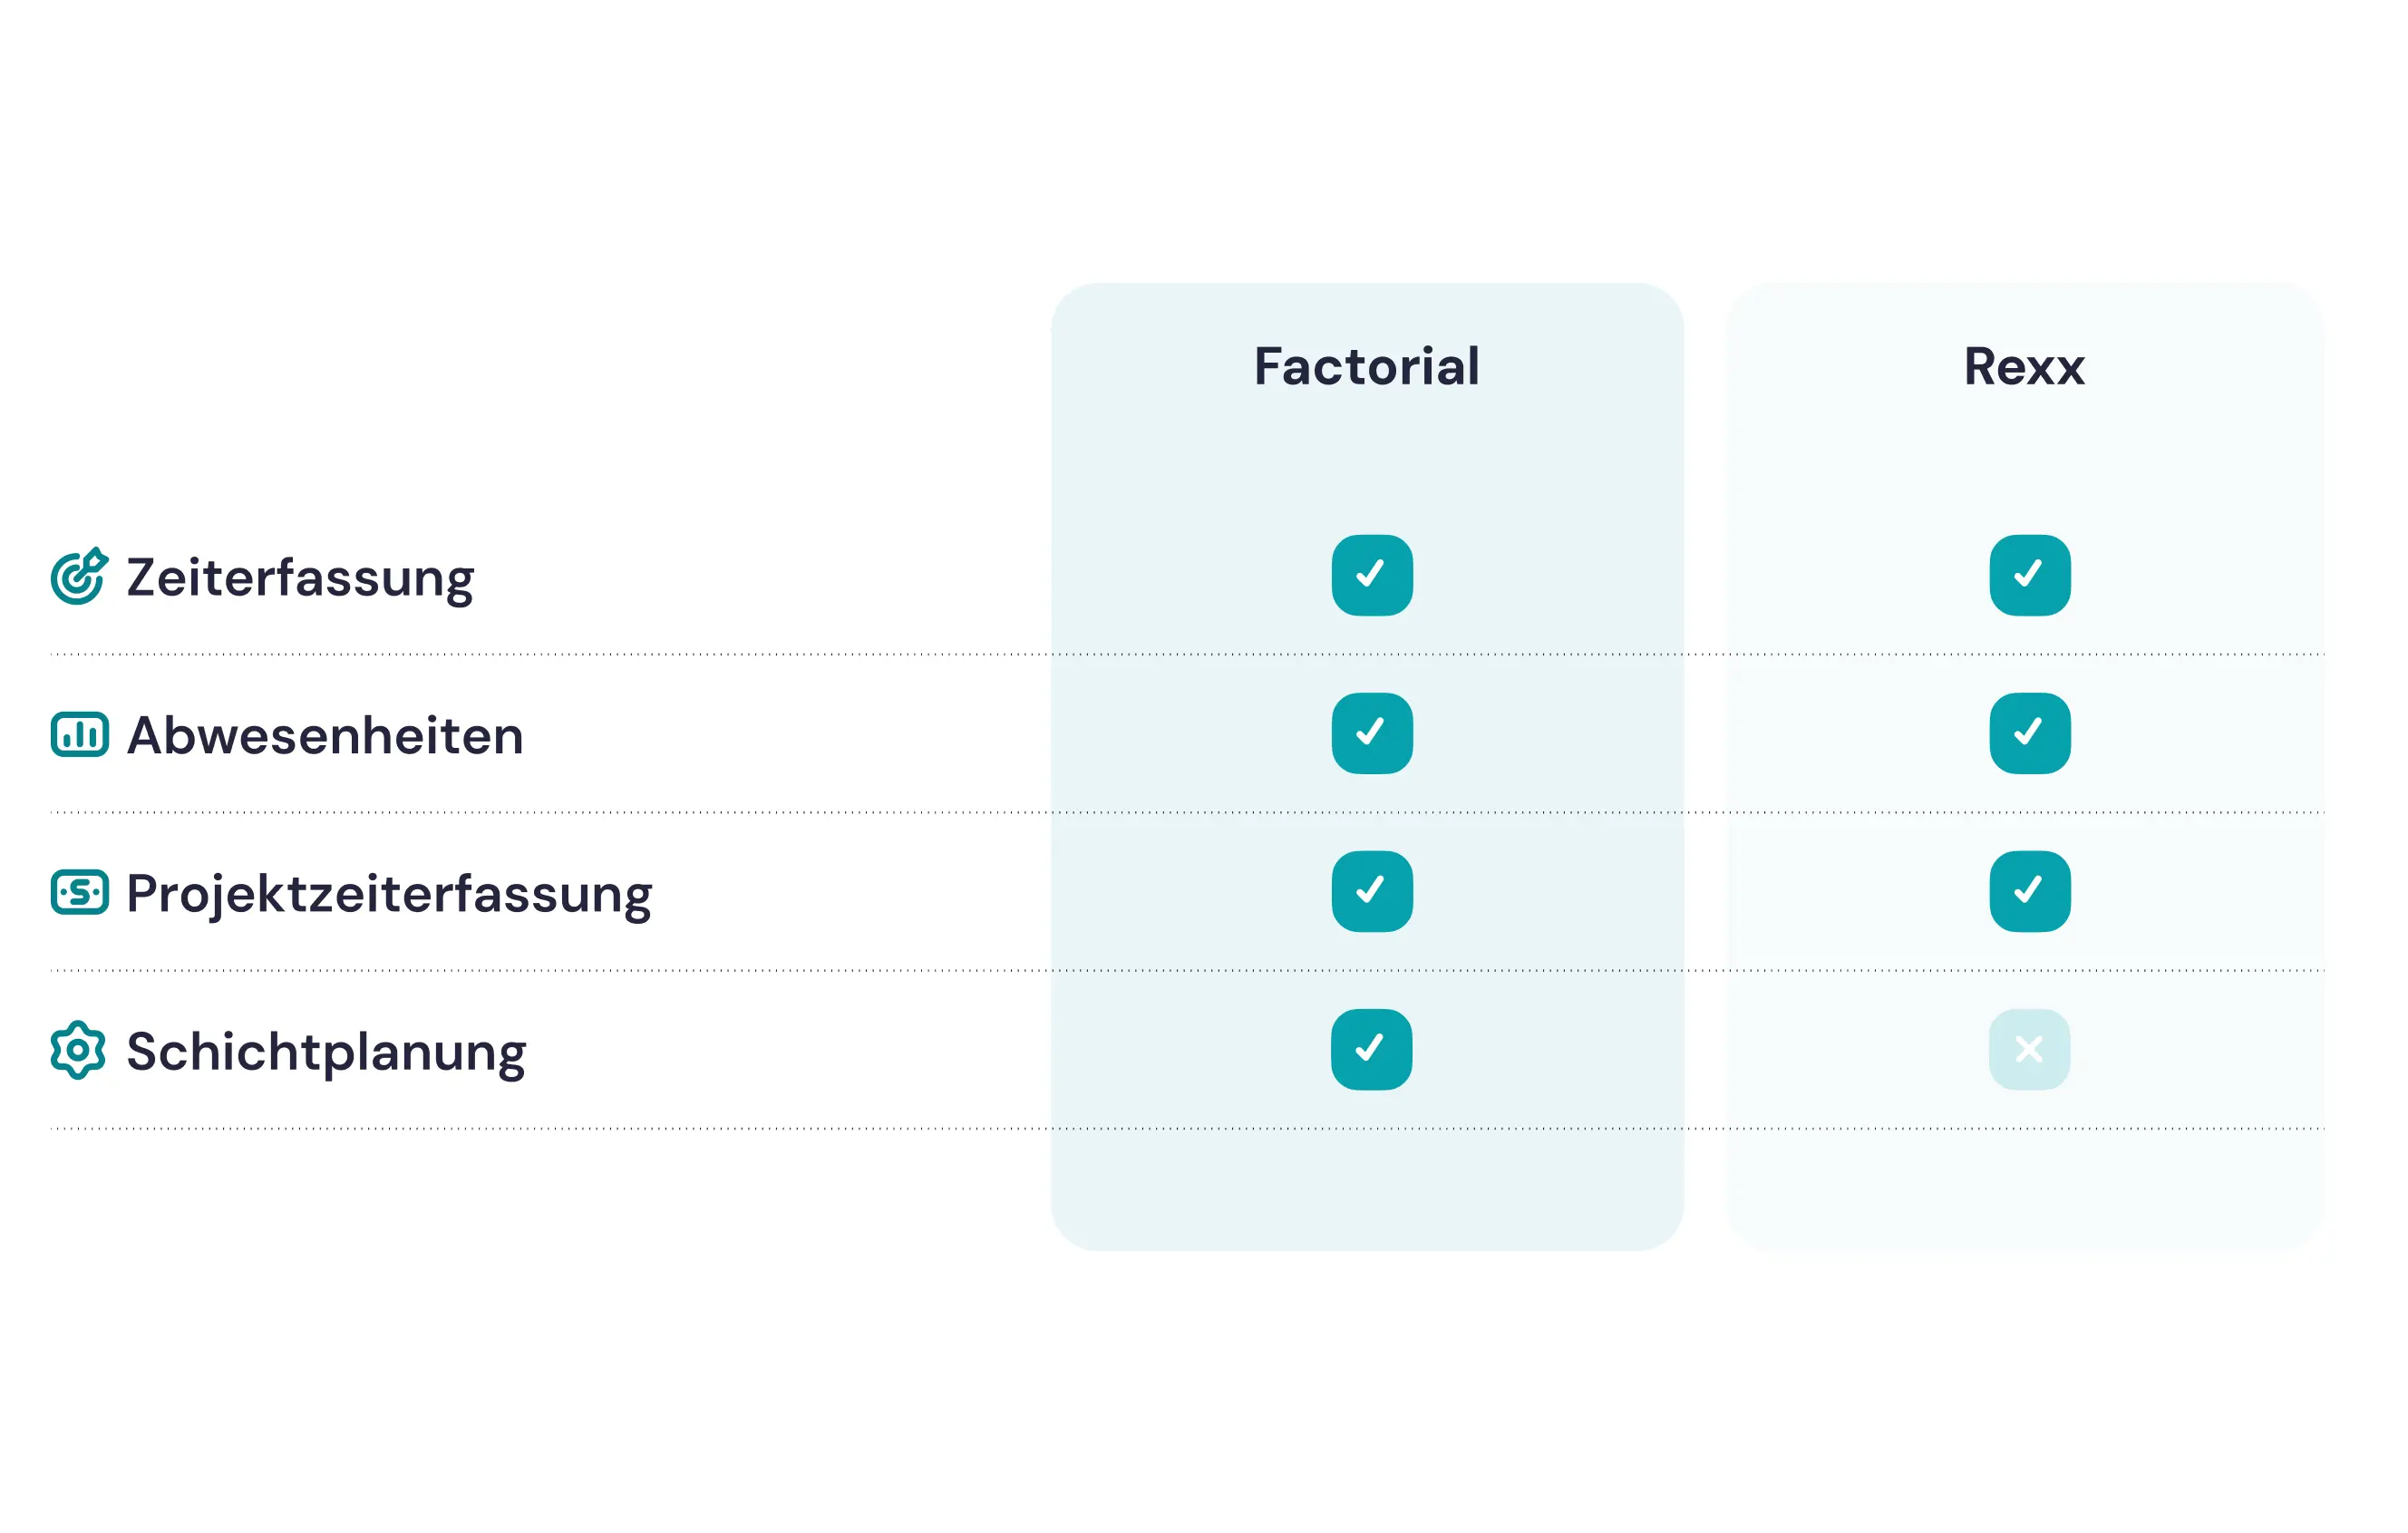Image resolution: width=2408 pixels, height=1533 pixels.
Task: Click the Projektzeiterfassung feature label
Action: 389,894
